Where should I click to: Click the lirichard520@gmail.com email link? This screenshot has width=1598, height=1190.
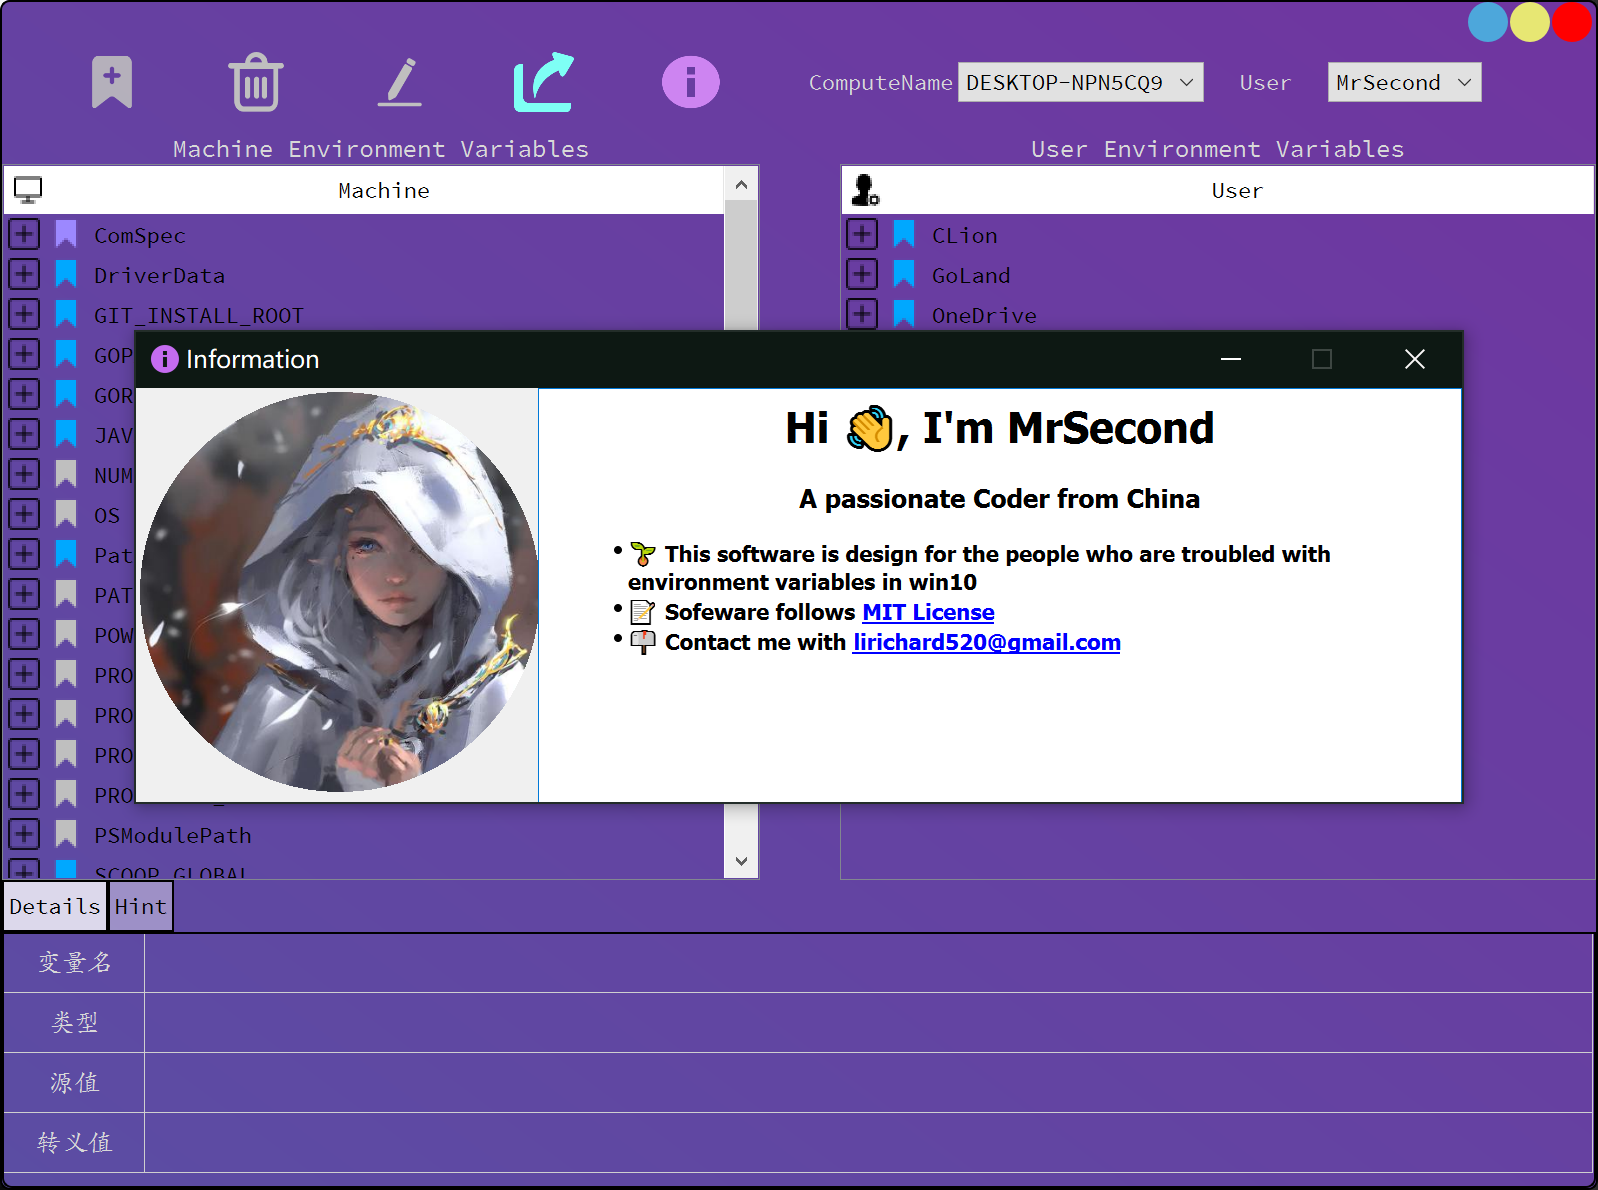point(986,642)
